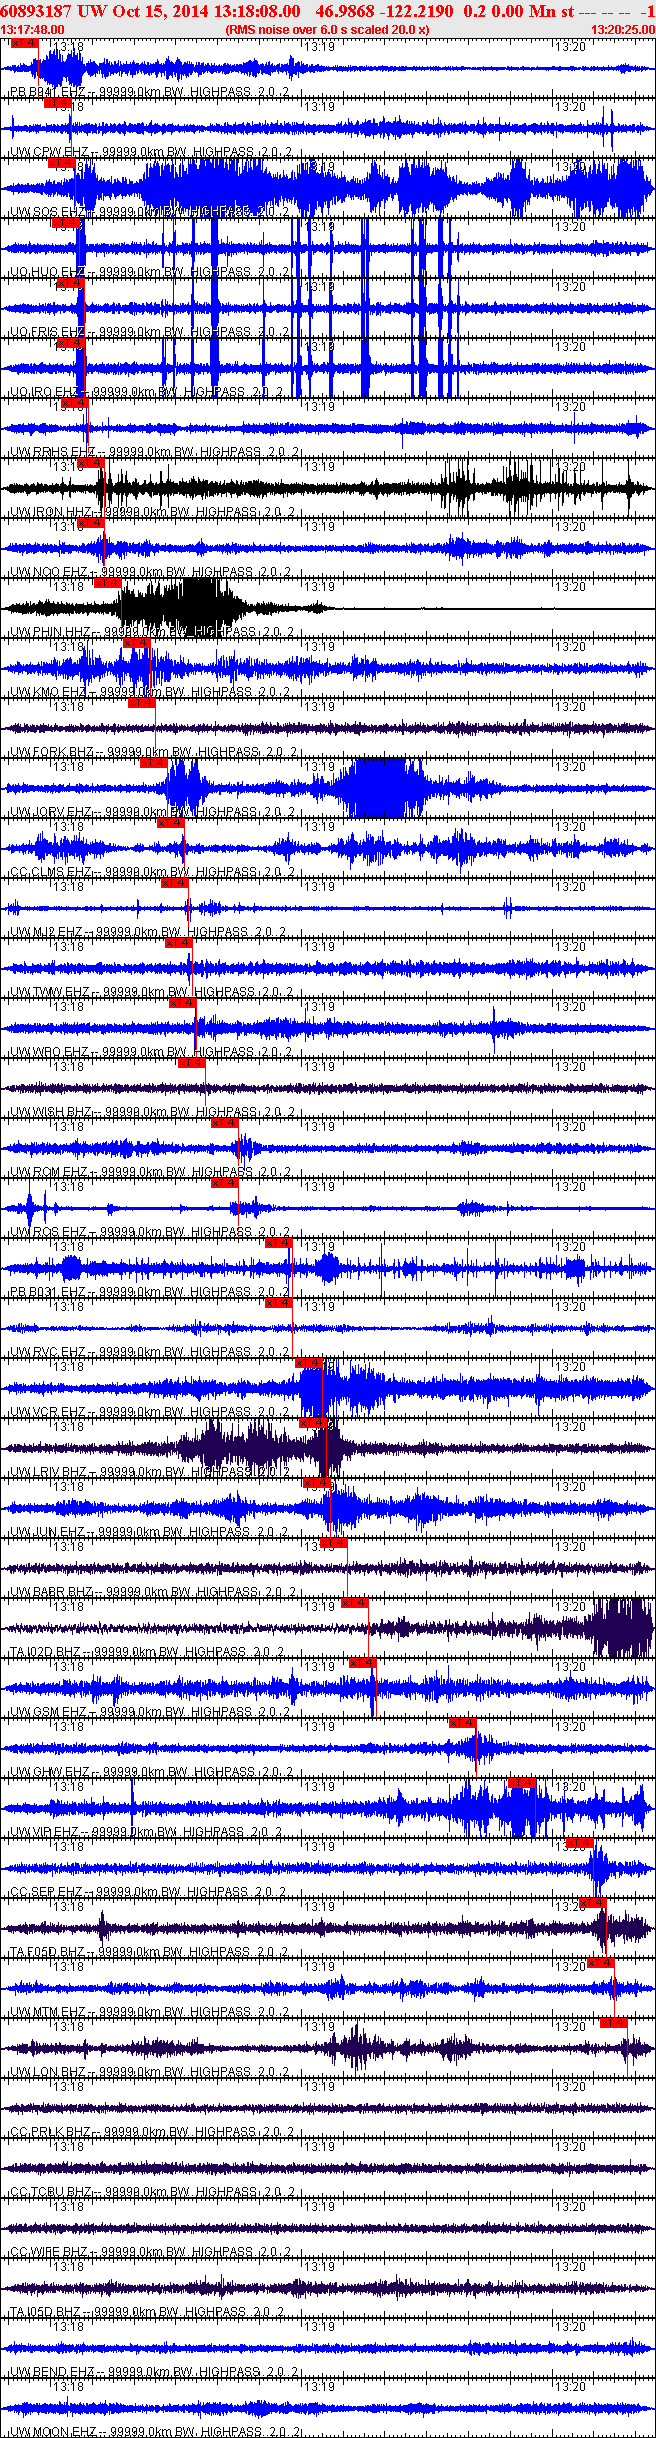Click the event coordinates 46.9868 -122.2190
Screen dimensions: 656x2438
point(384,11)
